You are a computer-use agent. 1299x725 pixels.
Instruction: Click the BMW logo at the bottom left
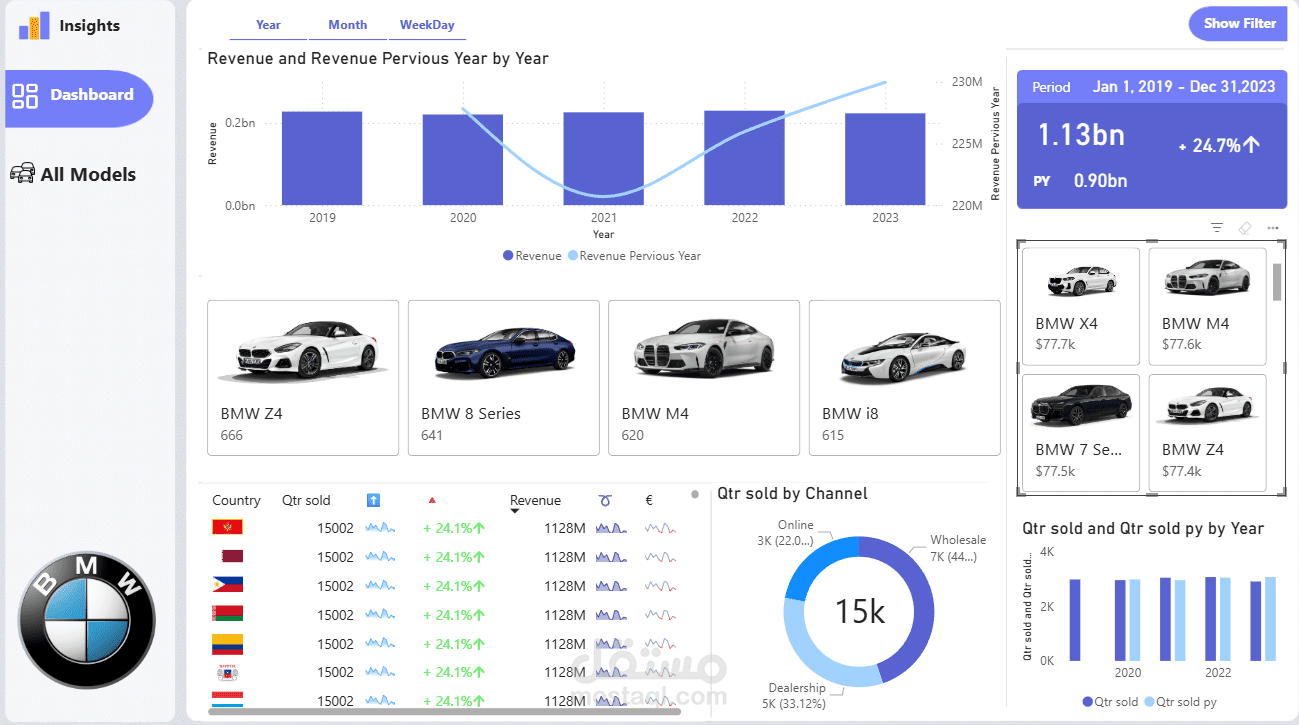[86, 620]
